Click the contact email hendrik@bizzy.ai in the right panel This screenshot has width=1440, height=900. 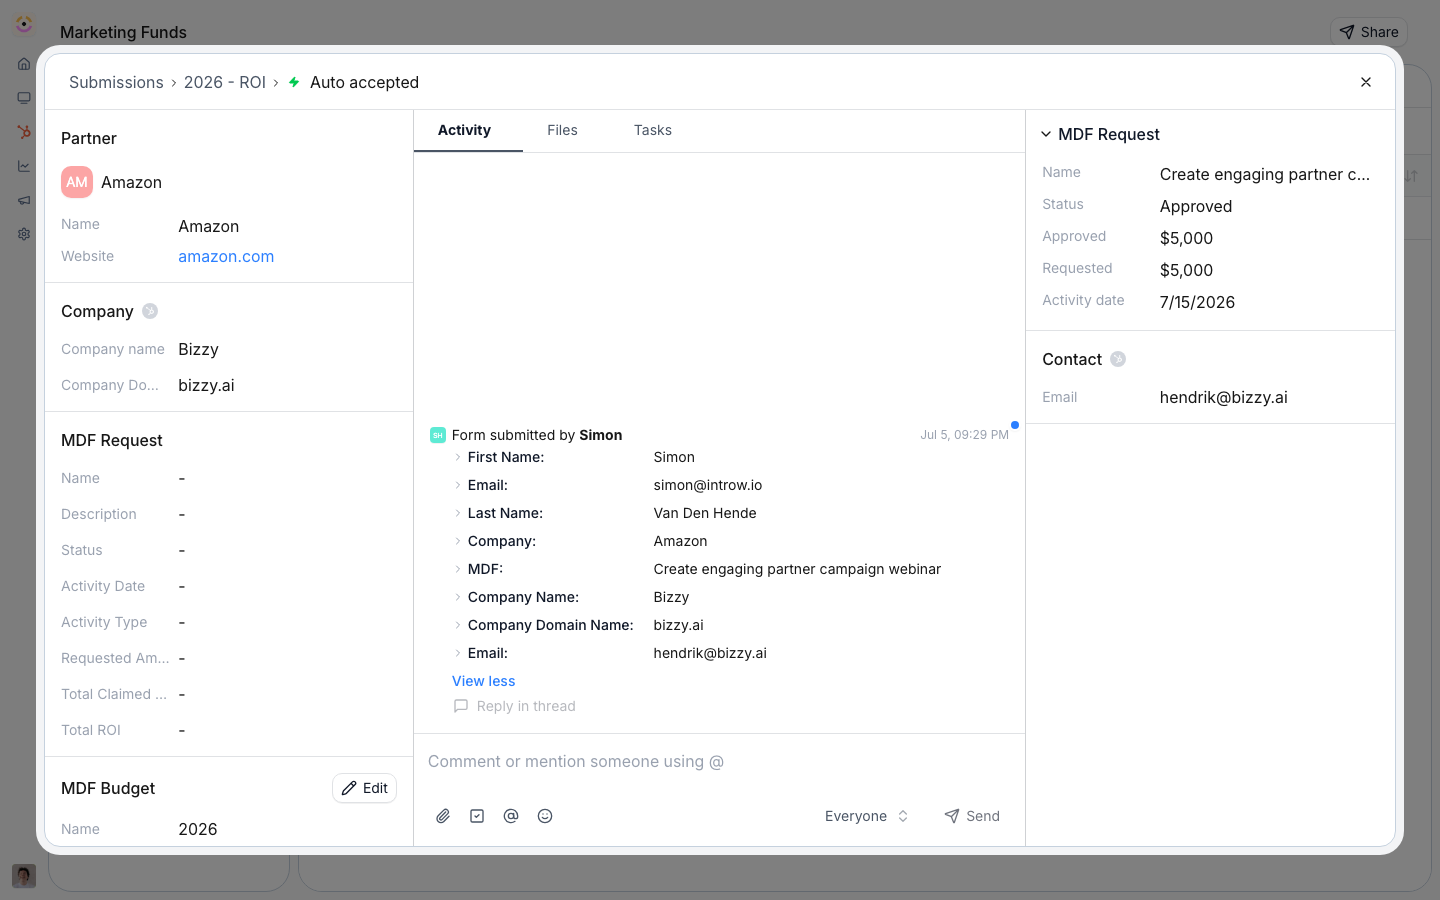pos(1224,397)
